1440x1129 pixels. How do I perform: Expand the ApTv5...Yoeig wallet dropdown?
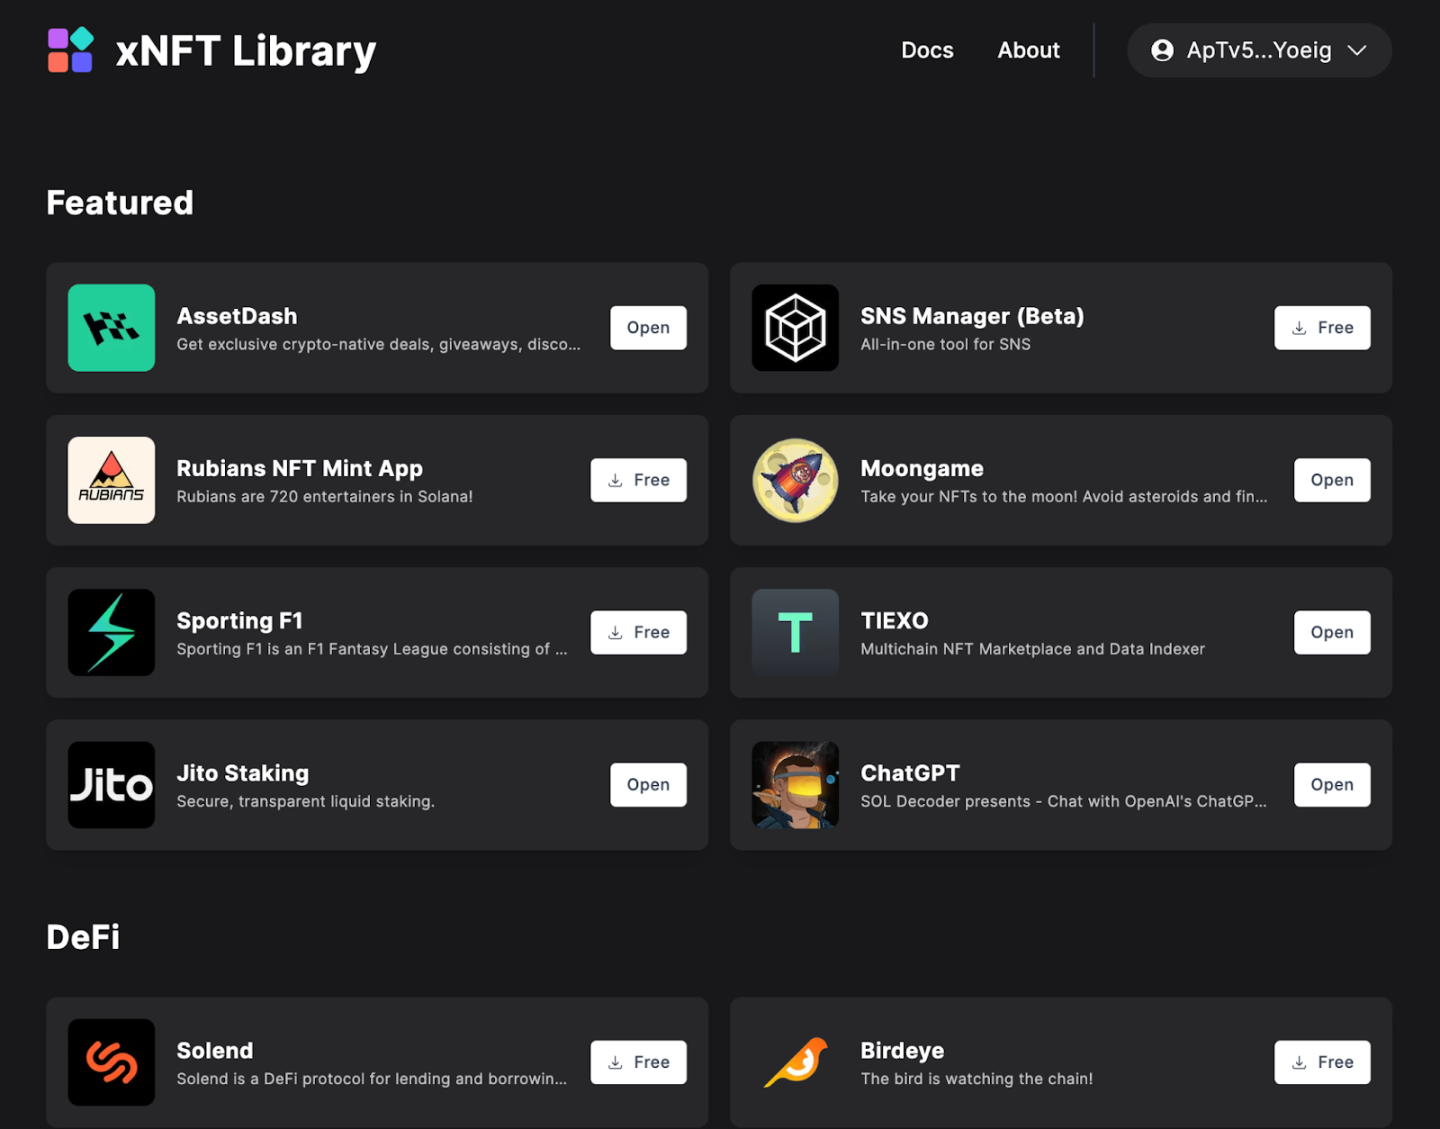[1259, 50]
